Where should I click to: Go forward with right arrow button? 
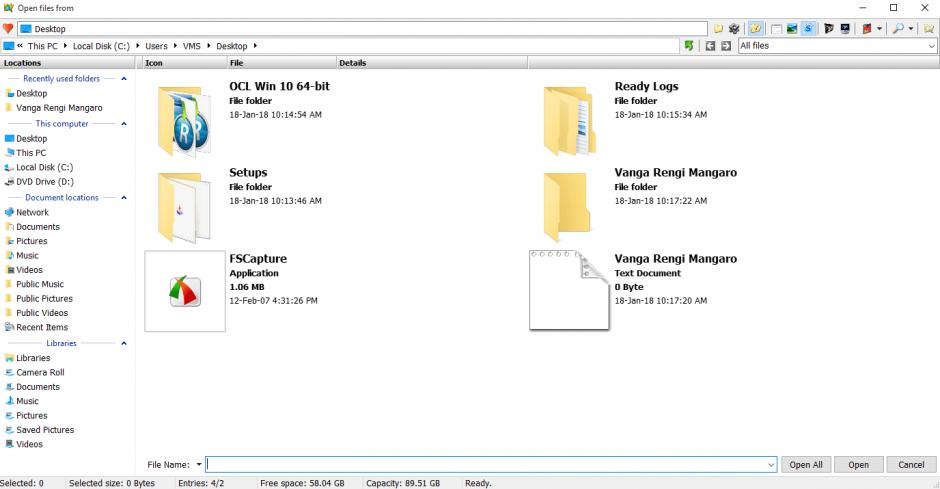click(x=724, y=46)
